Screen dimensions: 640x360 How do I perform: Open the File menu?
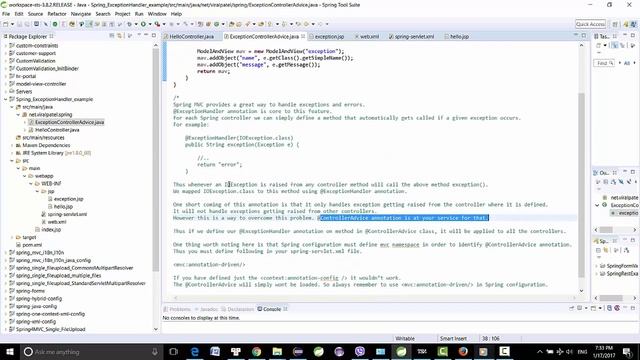[6, 13]
